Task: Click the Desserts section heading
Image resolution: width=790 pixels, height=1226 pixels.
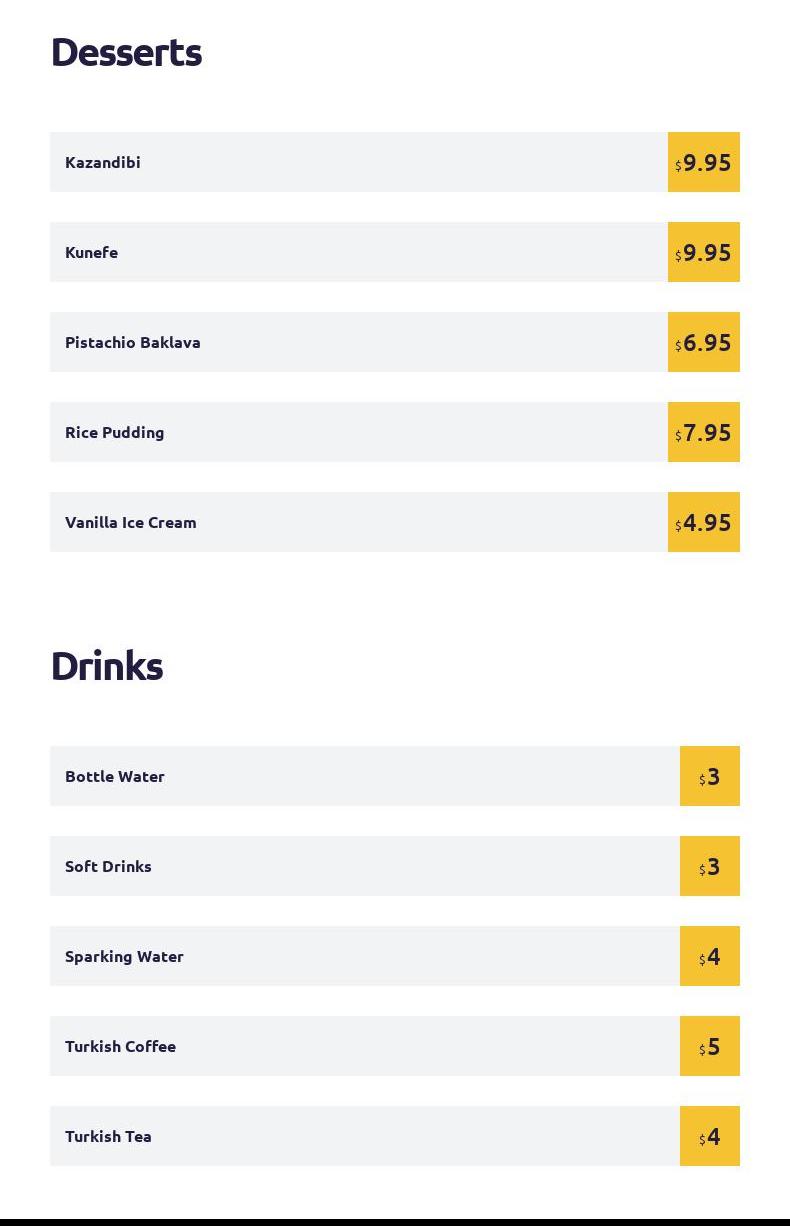Action: [x=127, y=52]
